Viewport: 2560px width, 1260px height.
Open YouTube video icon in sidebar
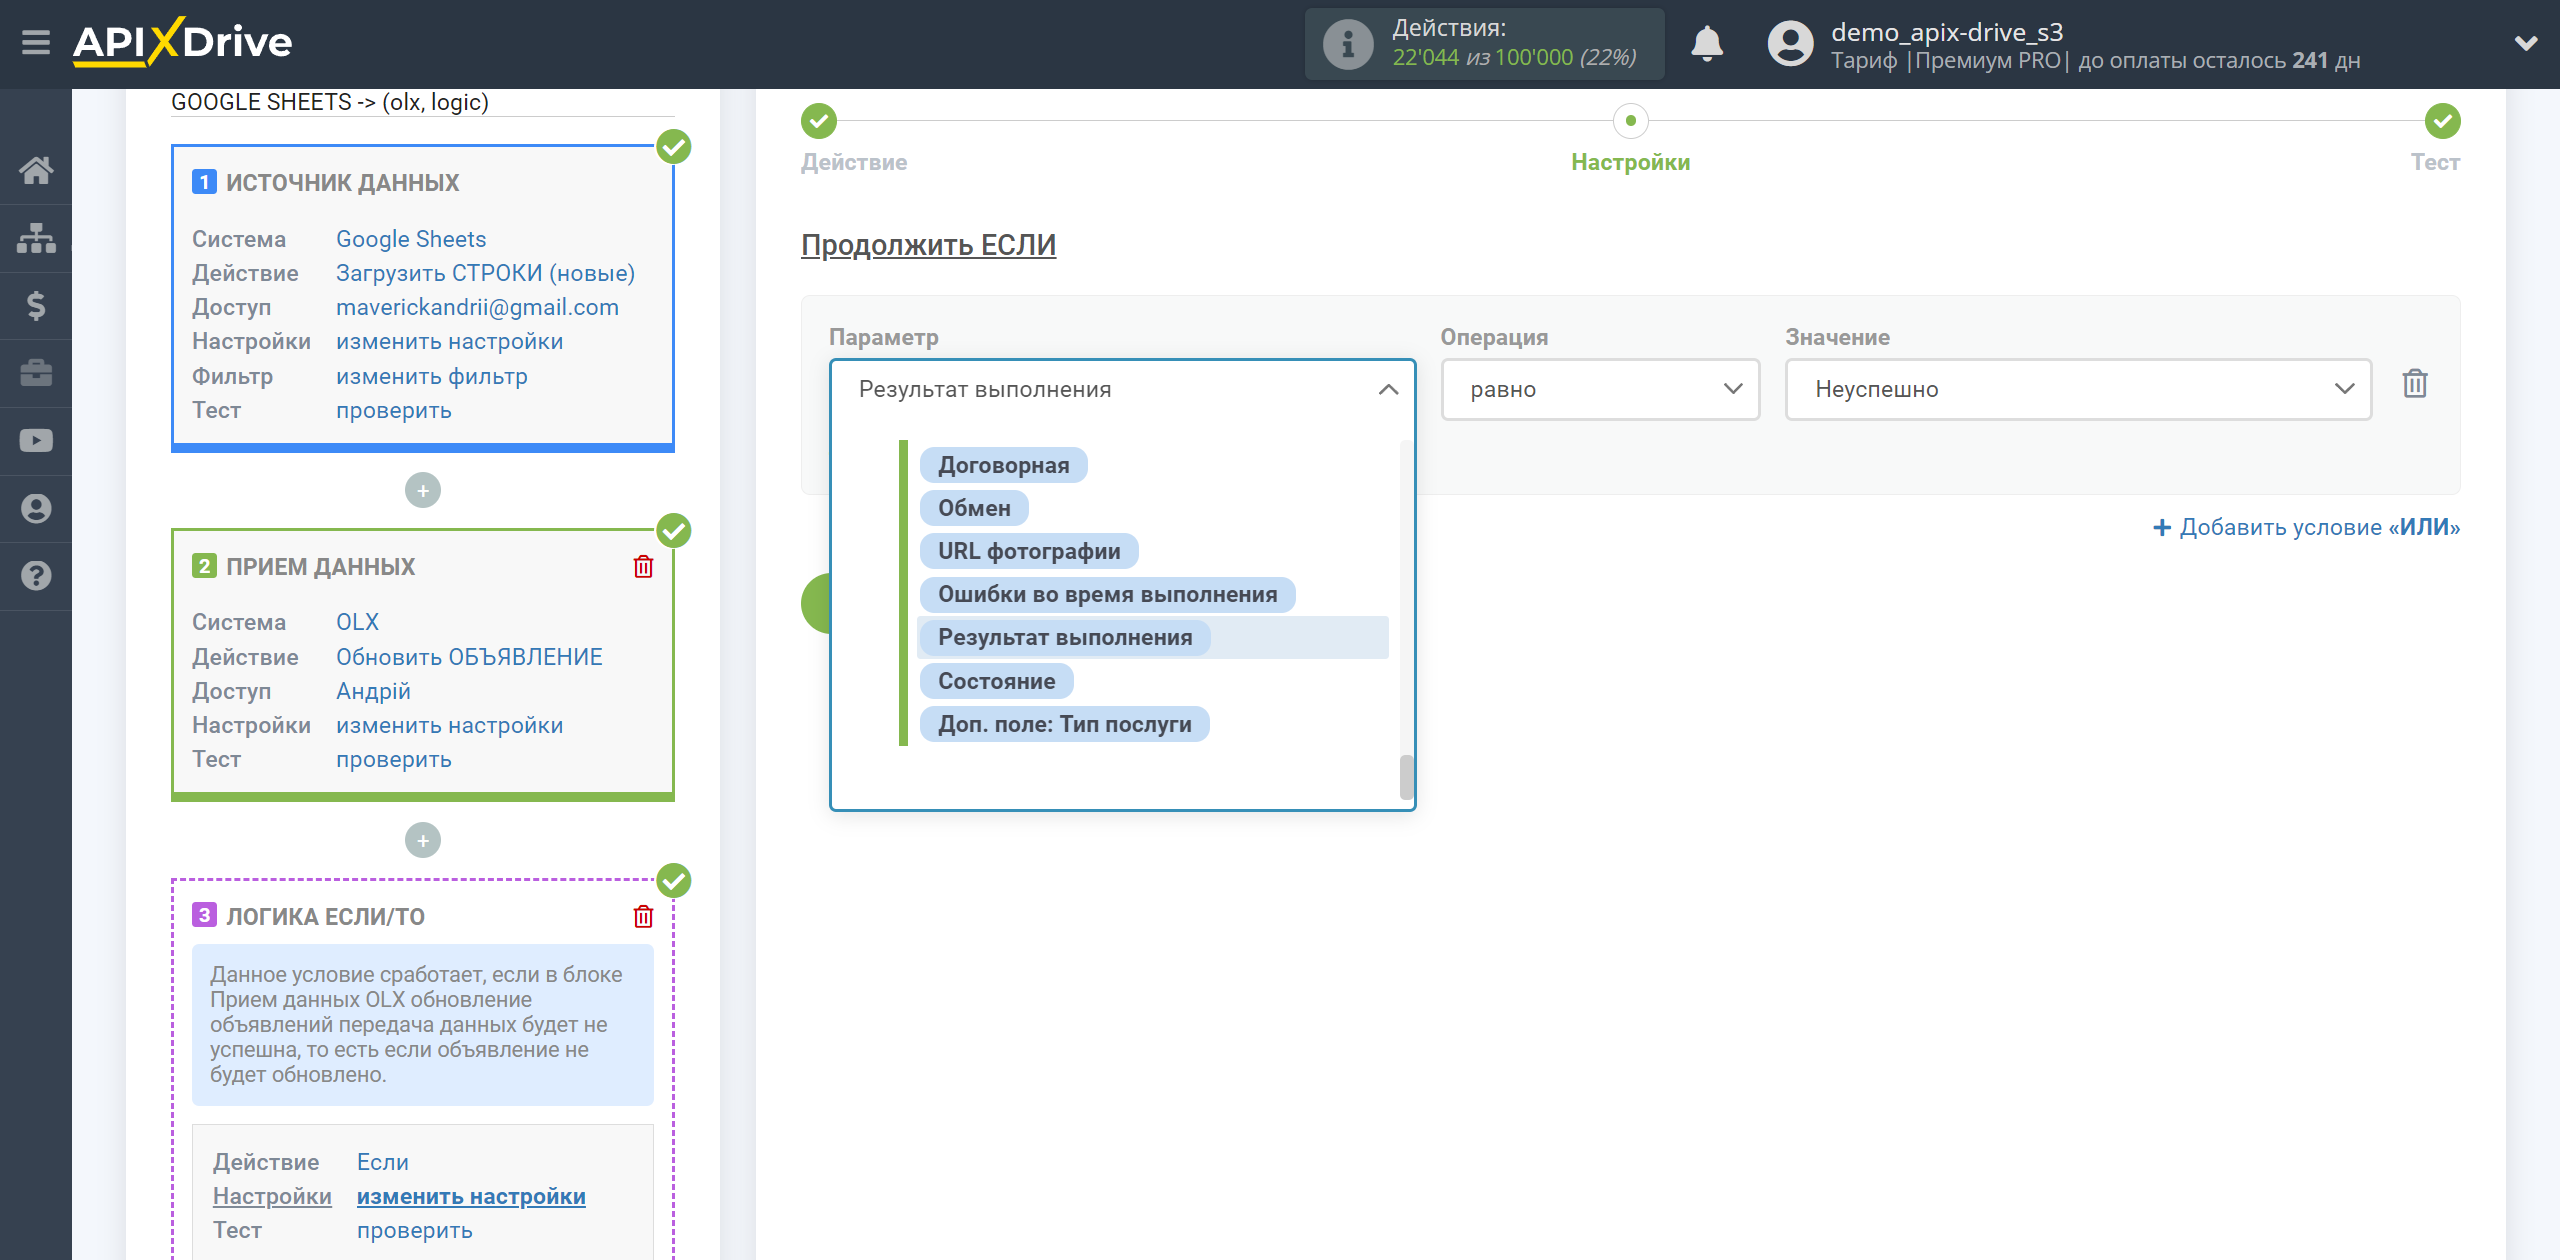[36, 441]
